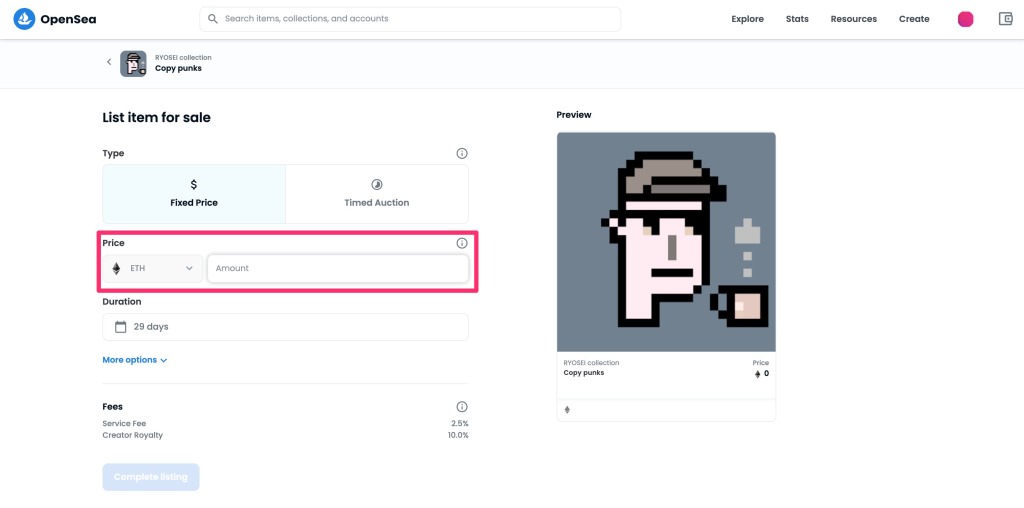This screenshot has width=1024, height=508.
Task: Click the Complete listing button
Action: coord(151,477)
